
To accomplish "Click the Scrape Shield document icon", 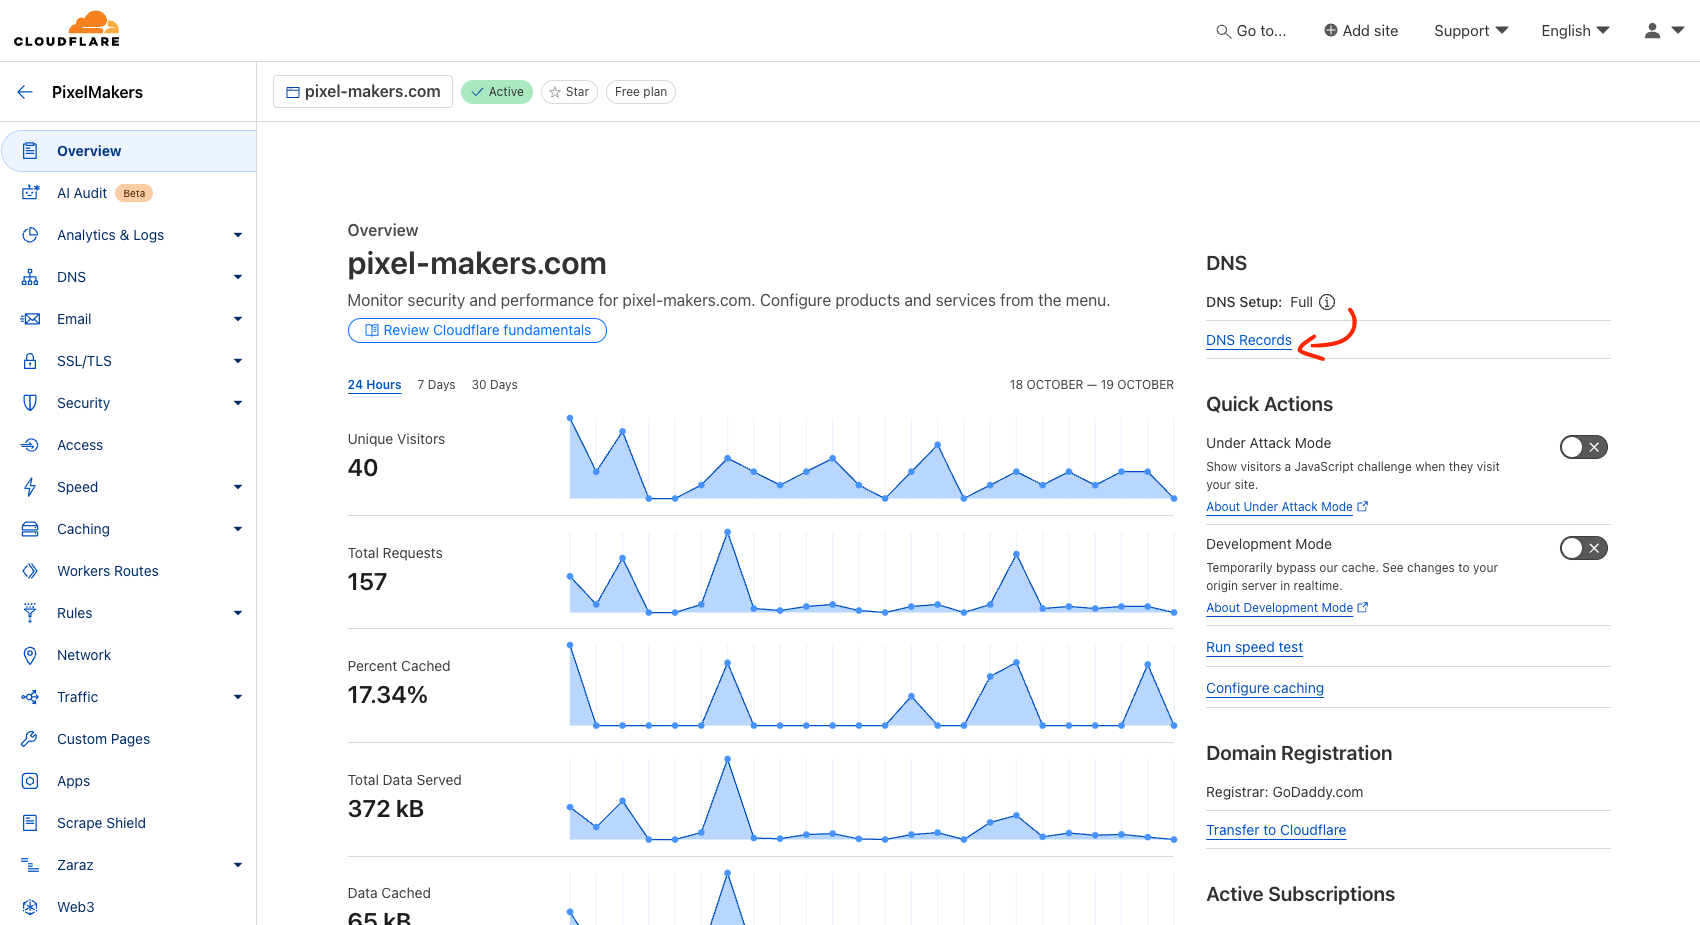I will coord(30,823).
